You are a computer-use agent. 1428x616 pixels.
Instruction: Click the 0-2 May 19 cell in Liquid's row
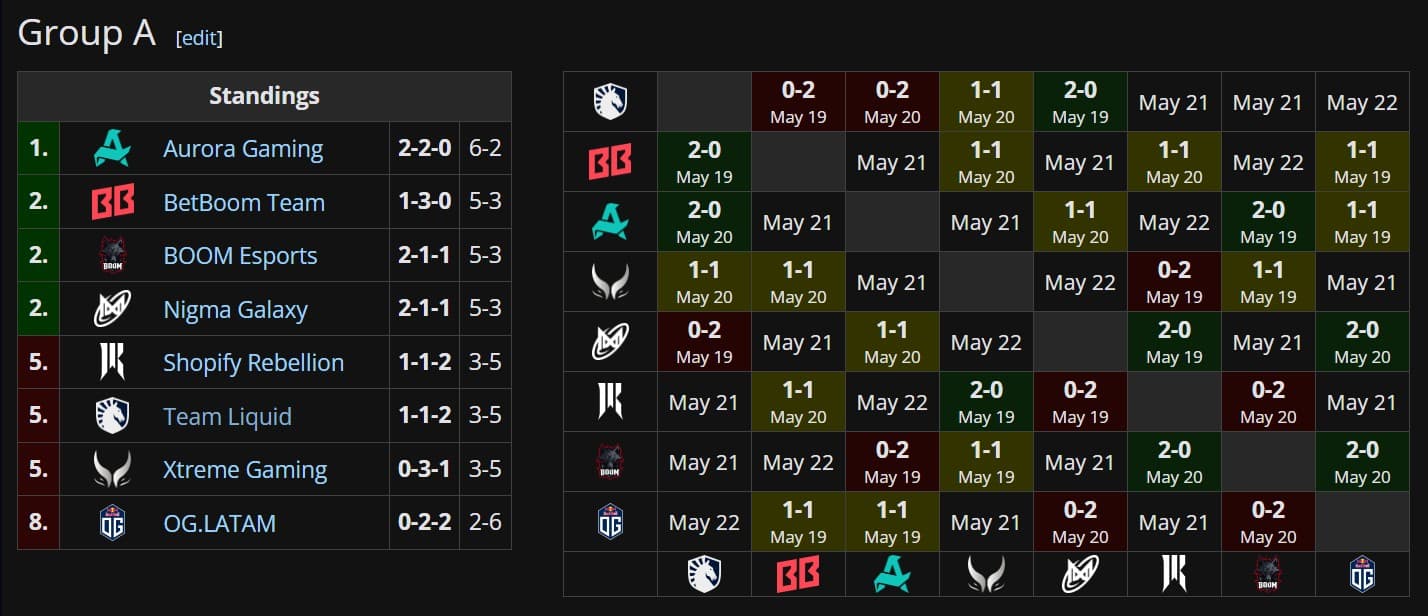797,101
